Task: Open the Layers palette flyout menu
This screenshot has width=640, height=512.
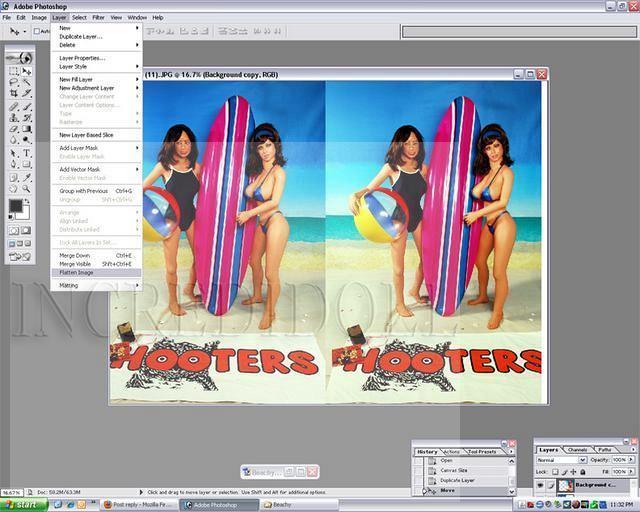Action: pos(633,450)
